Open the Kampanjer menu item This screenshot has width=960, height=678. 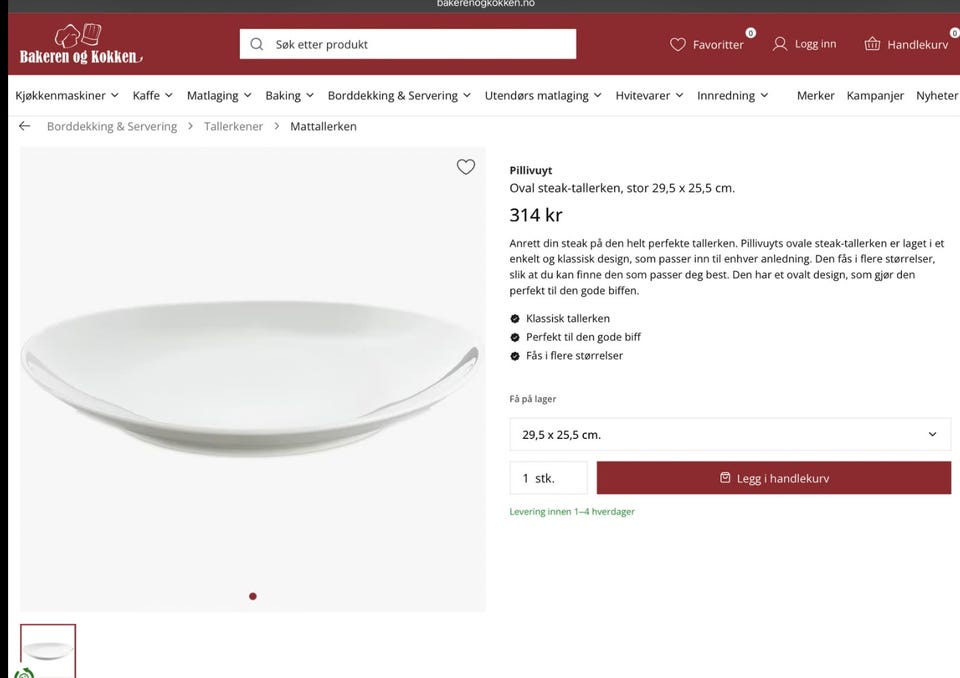(875, 96)
